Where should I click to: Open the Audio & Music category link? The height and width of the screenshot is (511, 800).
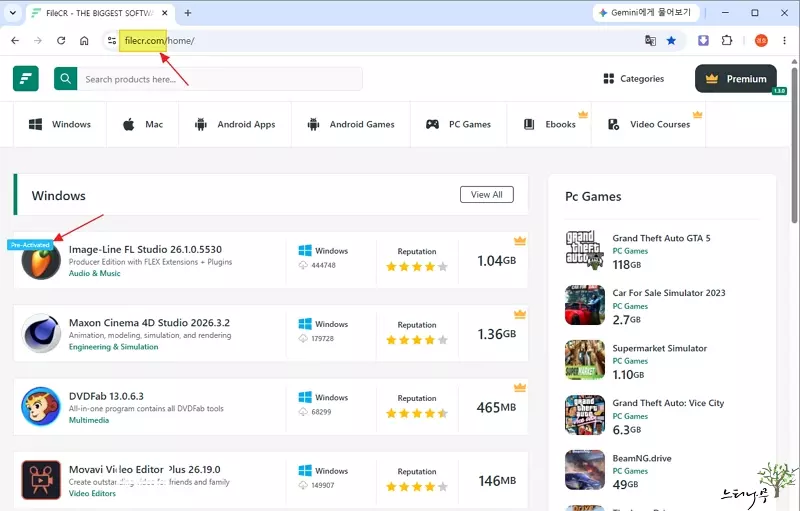[94, 273]
